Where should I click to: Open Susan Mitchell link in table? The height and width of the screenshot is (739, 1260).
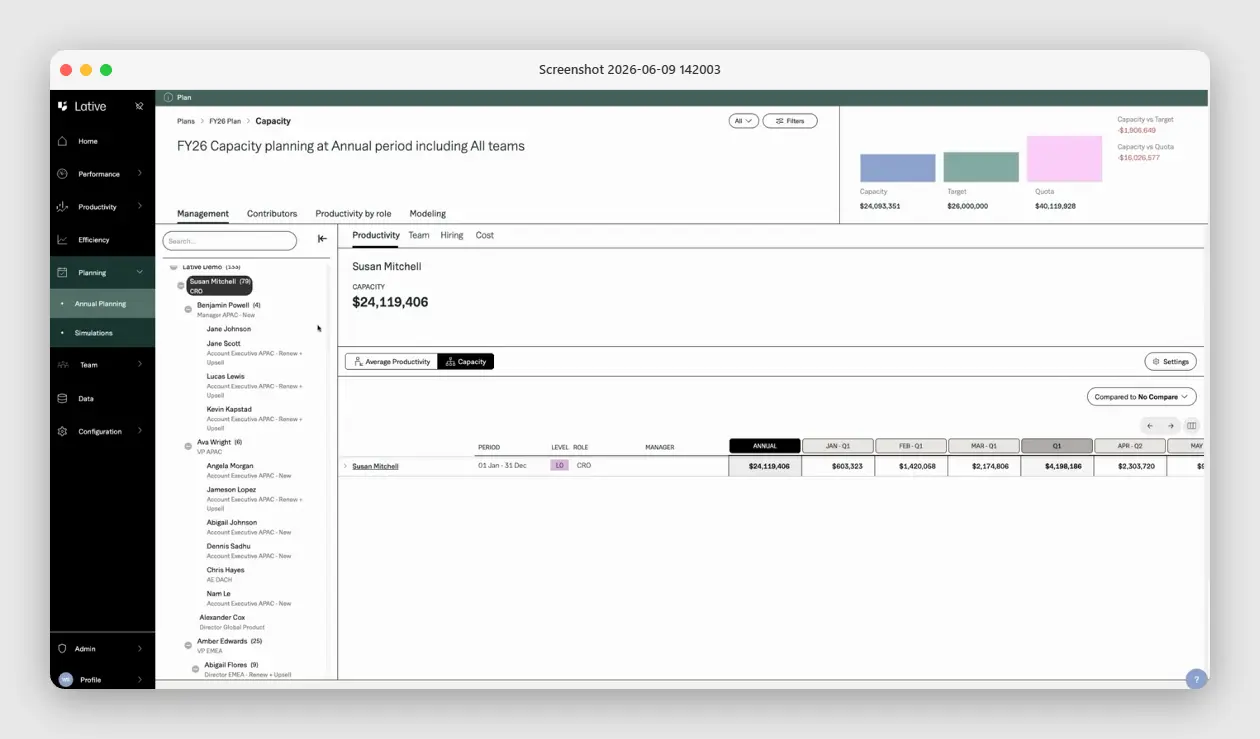coord(375,466)
